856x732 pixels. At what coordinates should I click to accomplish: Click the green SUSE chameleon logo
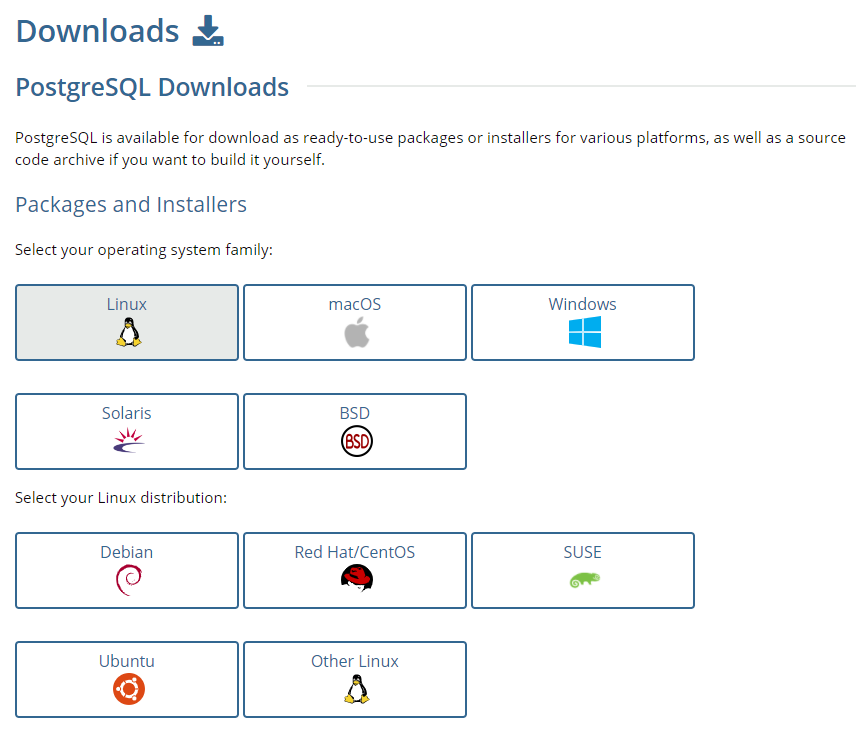[x=585, y=580]
